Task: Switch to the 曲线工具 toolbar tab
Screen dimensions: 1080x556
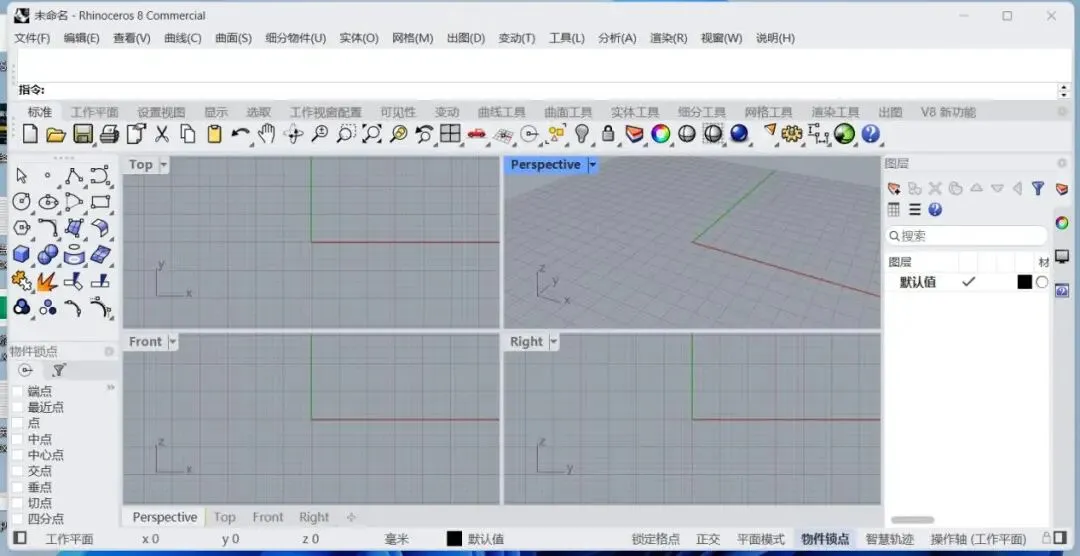Action: (501, 112)
